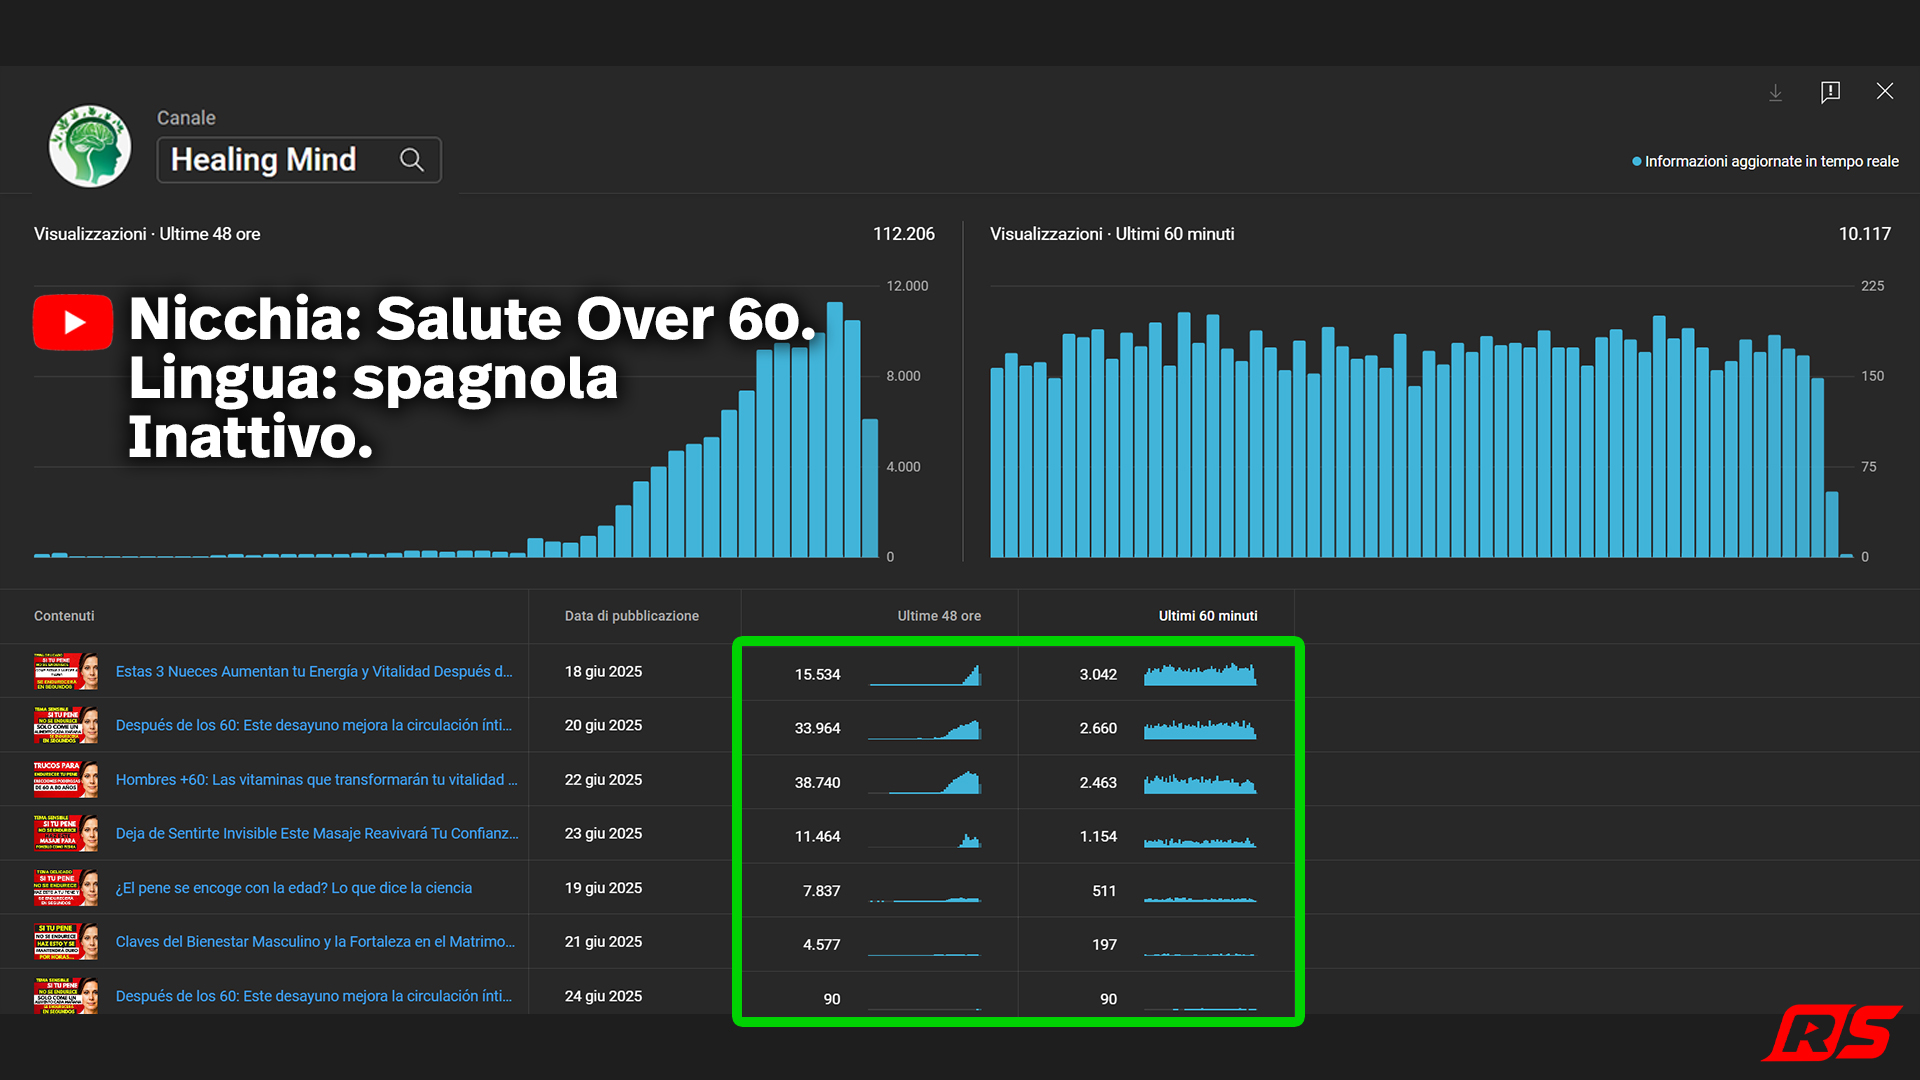
Task: Click the Healing Mind channel search field
Action: [299, 160]
